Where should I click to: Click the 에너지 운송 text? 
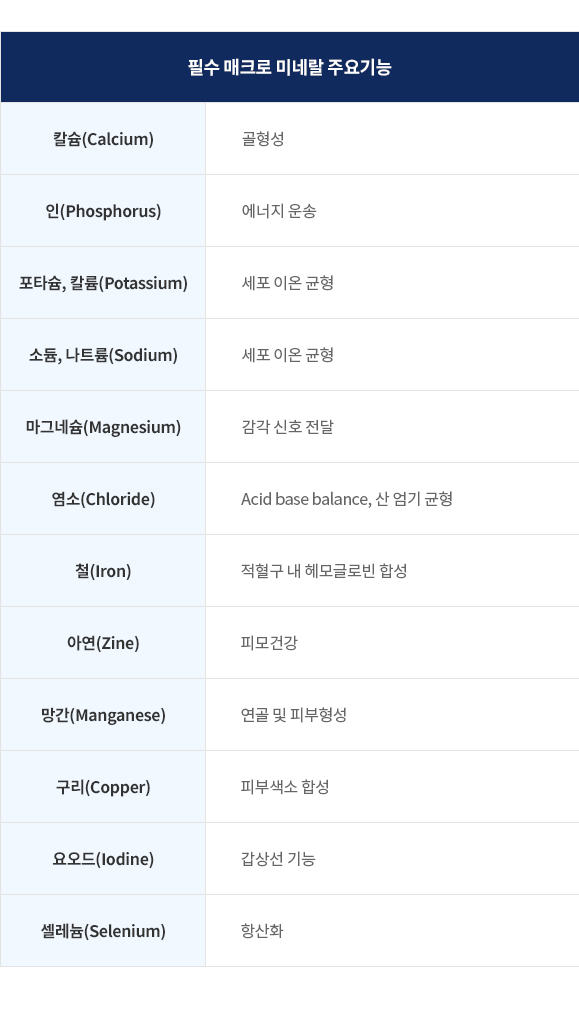tap(279, 211)
